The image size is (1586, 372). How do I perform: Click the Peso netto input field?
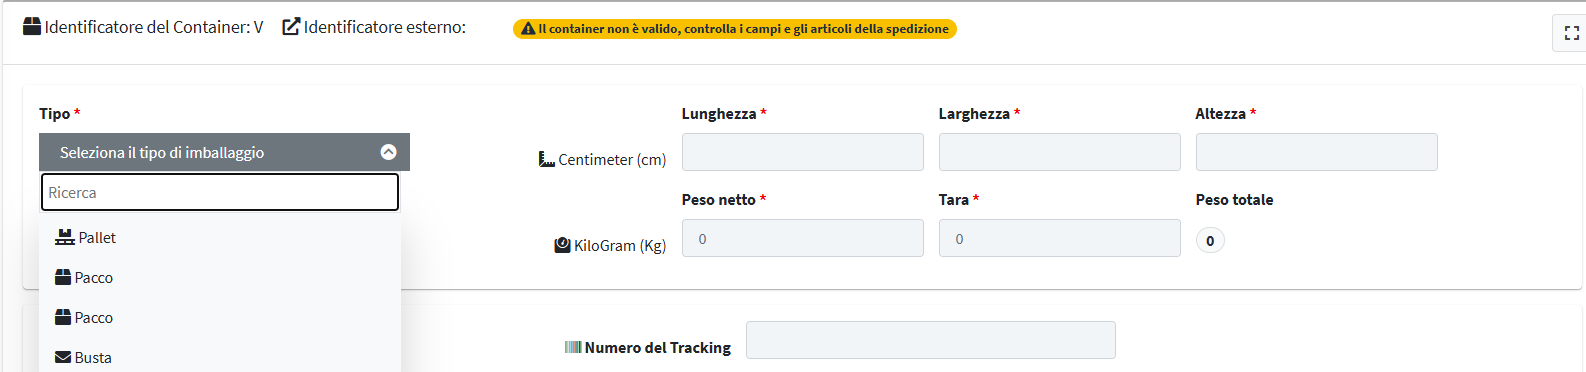803,238
